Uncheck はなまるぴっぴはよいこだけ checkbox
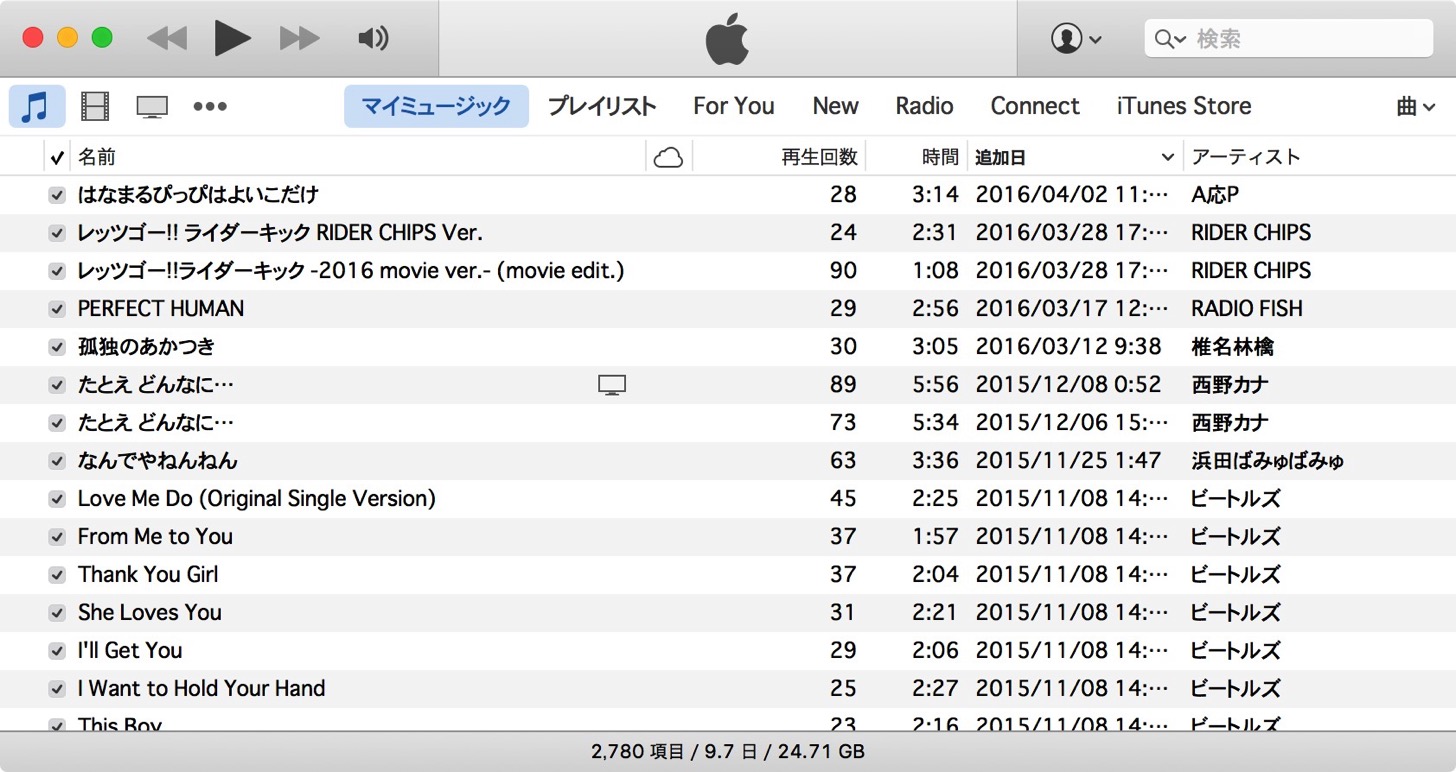 tap(57, 195)
